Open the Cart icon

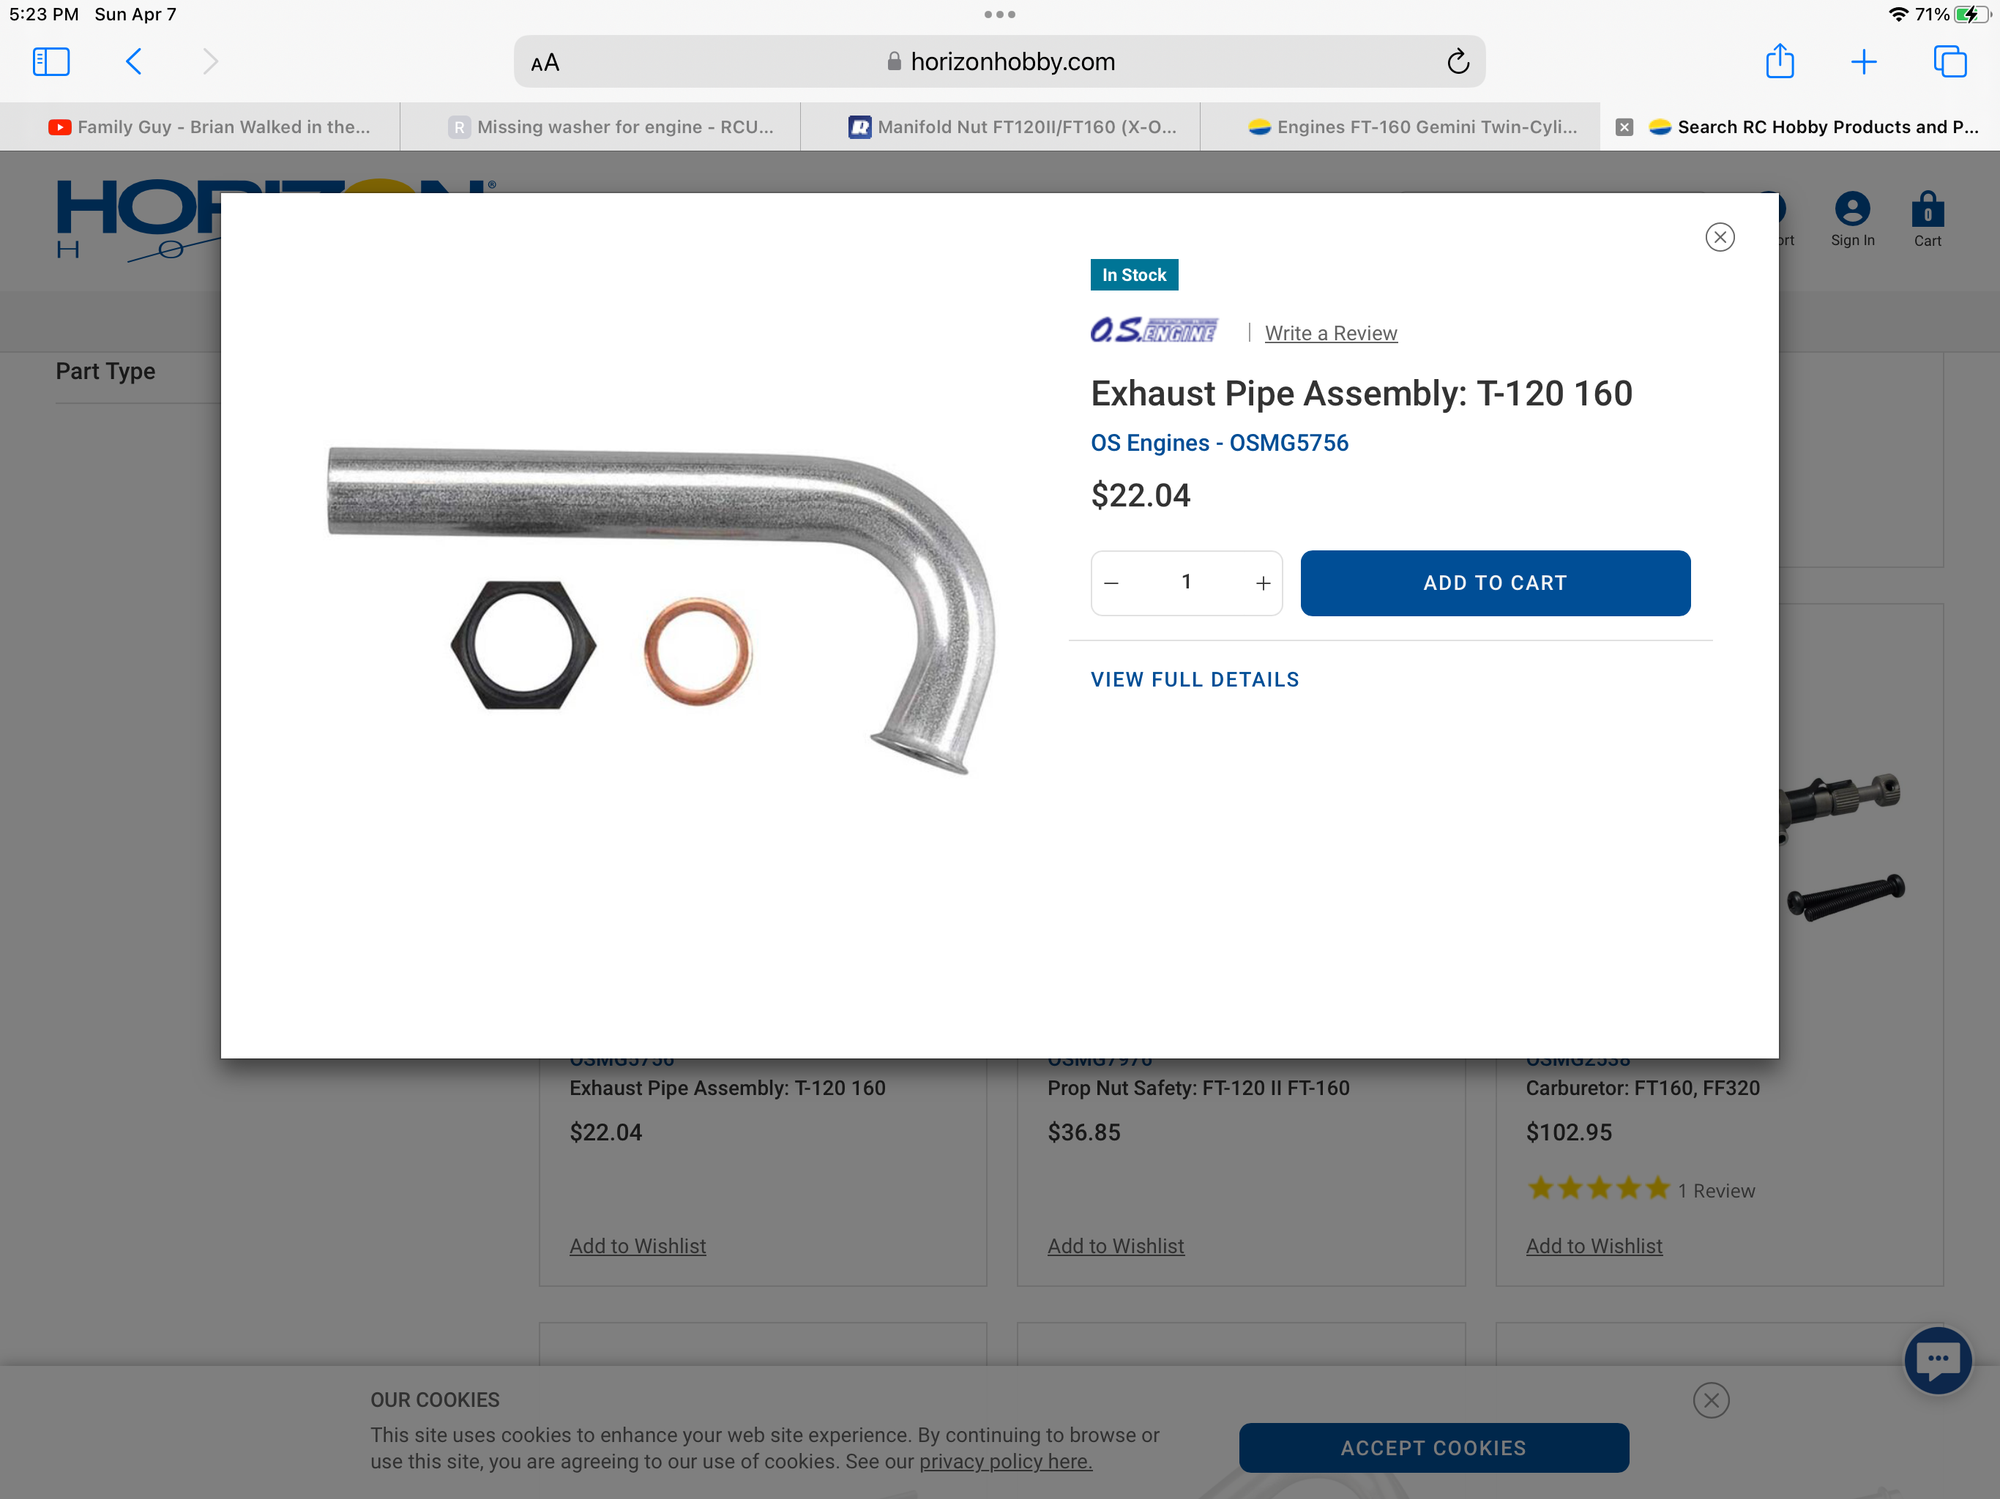pyautogui.click(x=1927, y=219)
